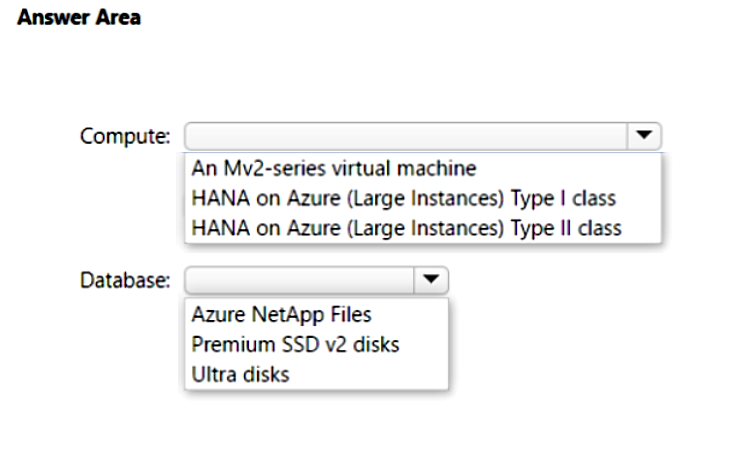Click the Answer Area heading
The image size is (732, 458).
79,18
